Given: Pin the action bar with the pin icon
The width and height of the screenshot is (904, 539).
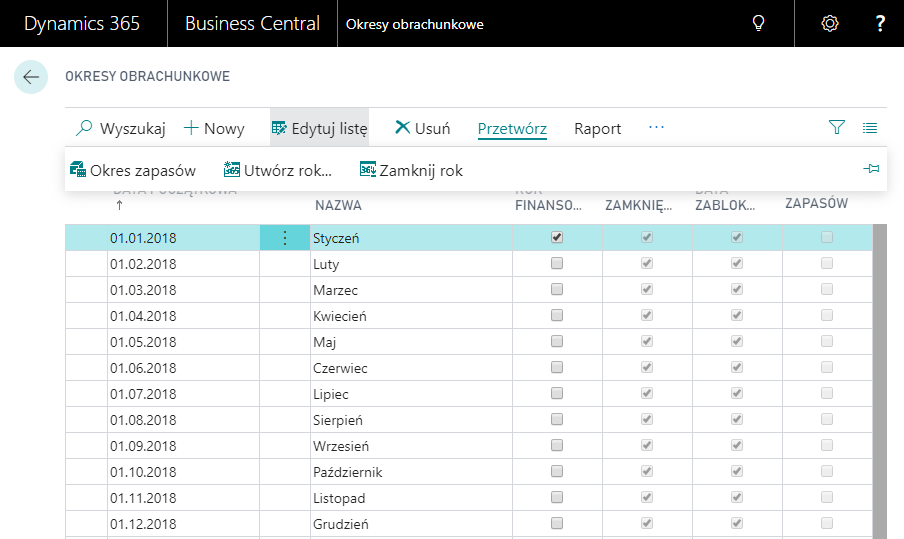Looking at the screenshot, I should pyautogui.click(x=871, y=169).
